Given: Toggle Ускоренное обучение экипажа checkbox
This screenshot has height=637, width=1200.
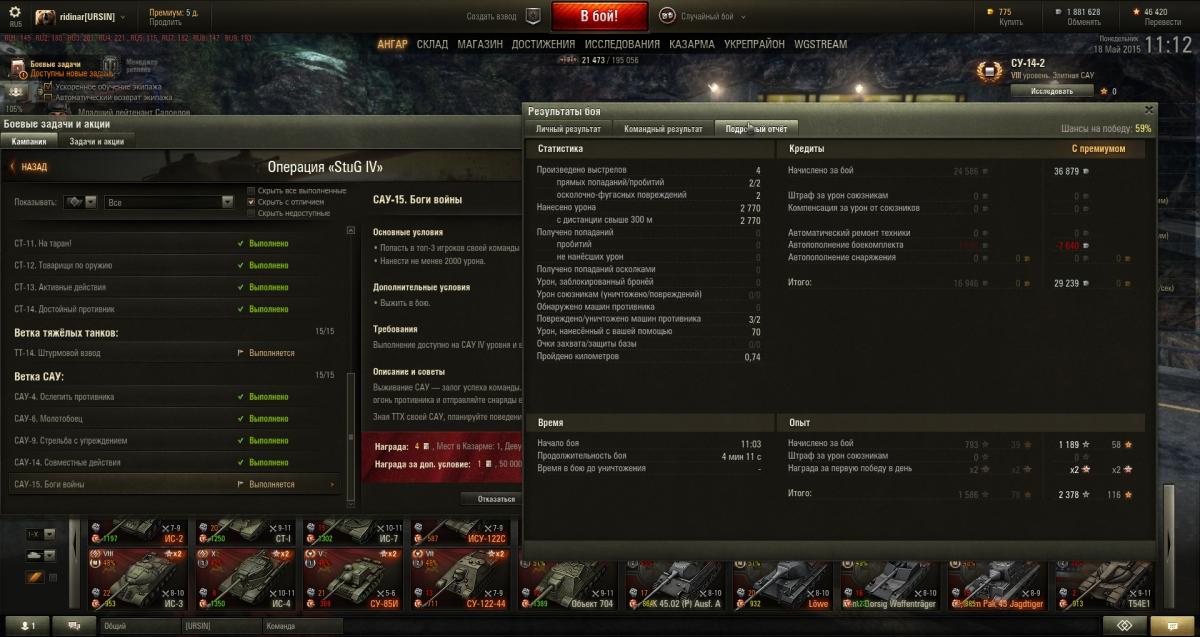Looking at the screenshot, I should point(47,88).
